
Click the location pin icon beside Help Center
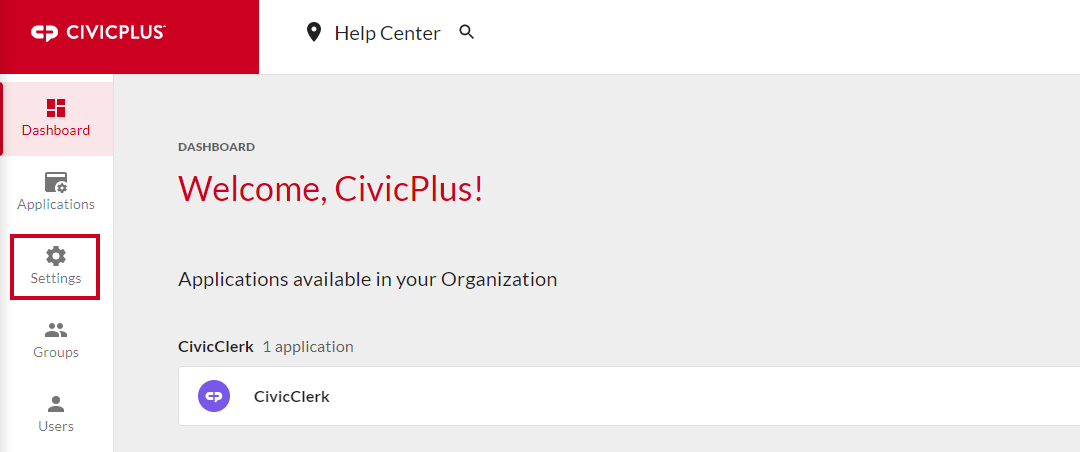(314, 32)
